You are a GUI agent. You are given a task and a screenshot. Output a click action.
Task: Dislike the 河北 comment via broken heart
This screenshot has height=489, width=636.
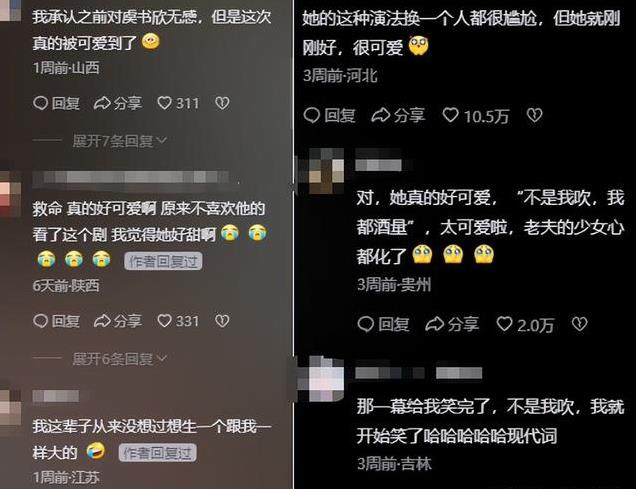click(x=534, y=116)
